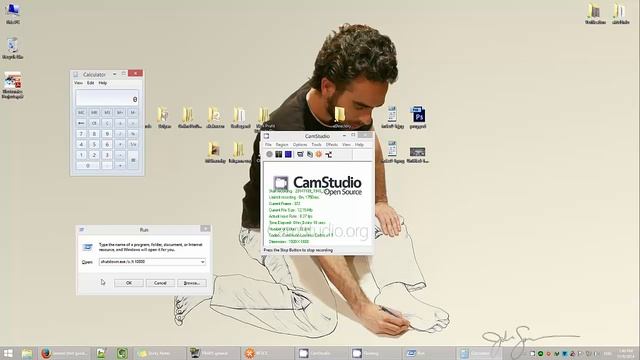Image resolution: width=640 pixels, height=360 pixels.
Task: Switch to the Run taskbar button
Action: pos(428,353)
